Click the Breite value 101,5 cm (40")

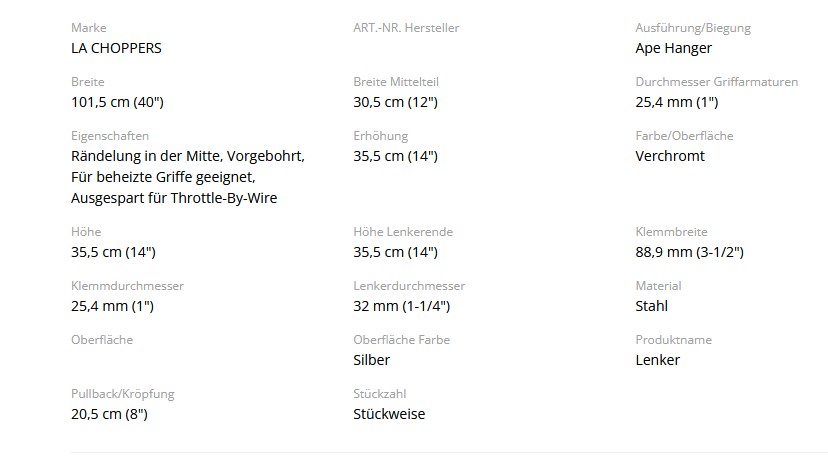[x=117, y=102]
